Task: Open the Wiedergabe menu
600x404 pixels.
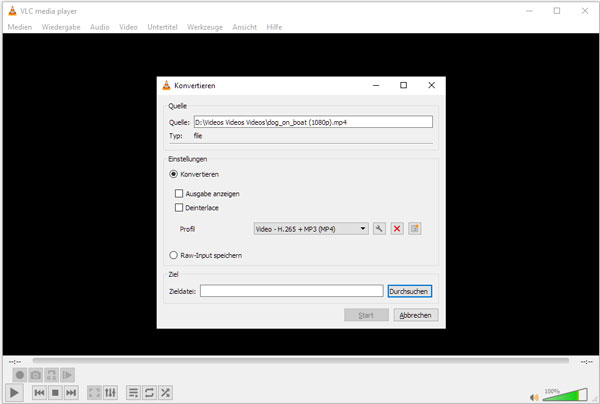Action: tap(61, 27)
